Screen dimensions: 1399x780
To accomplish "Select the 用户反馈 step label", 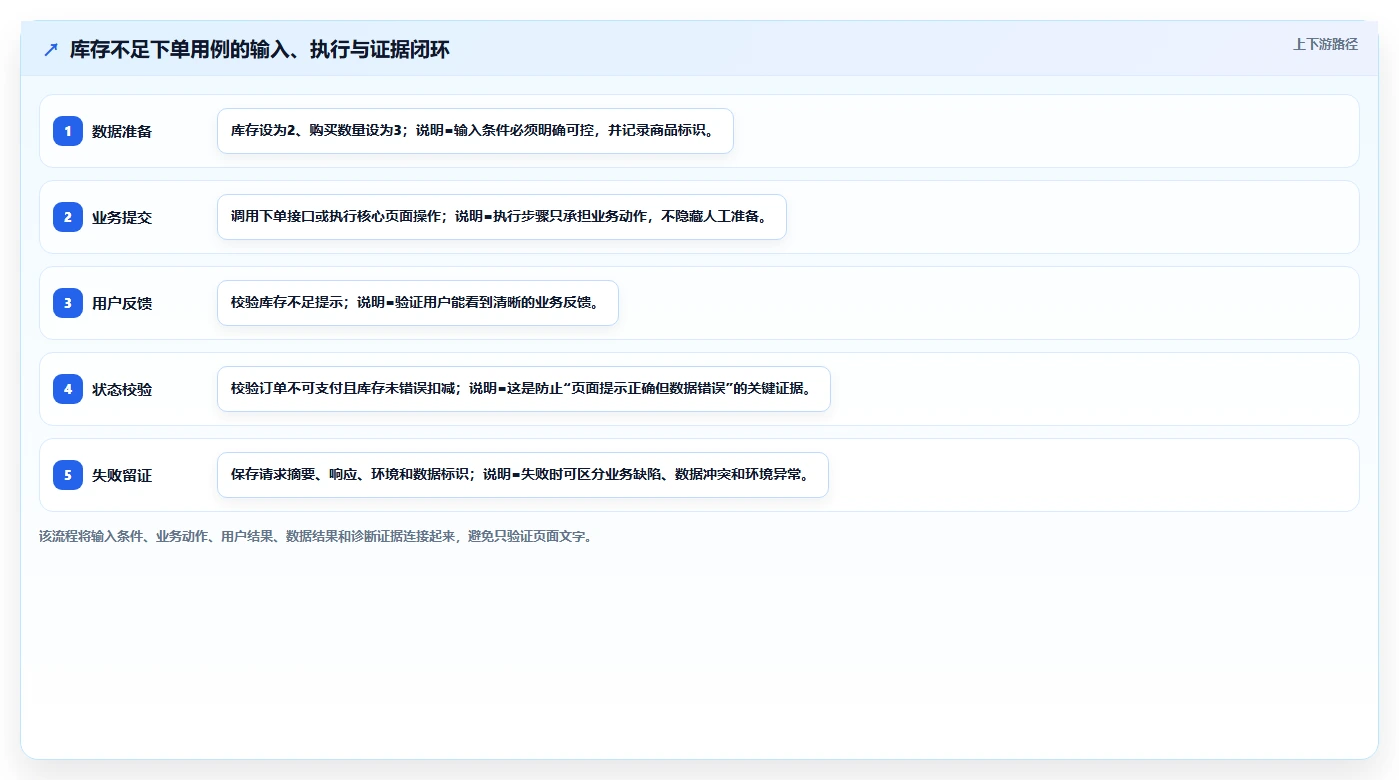I will (122, 303).
